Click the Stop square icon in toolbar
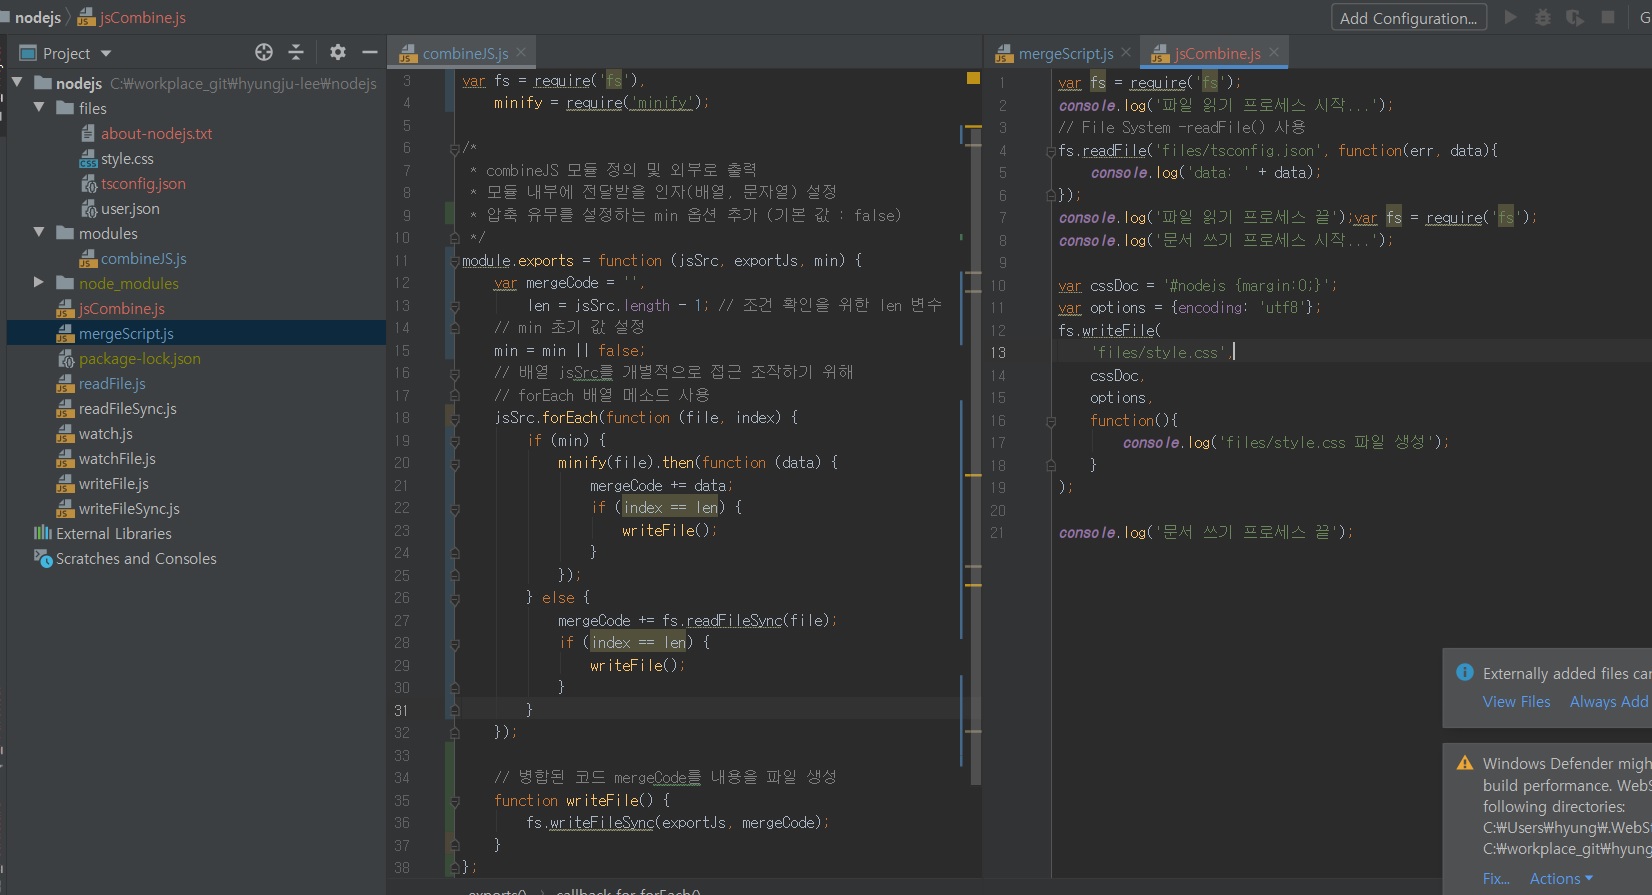This screenshot has width=1652, height=895. click(x=1608, y=17)
